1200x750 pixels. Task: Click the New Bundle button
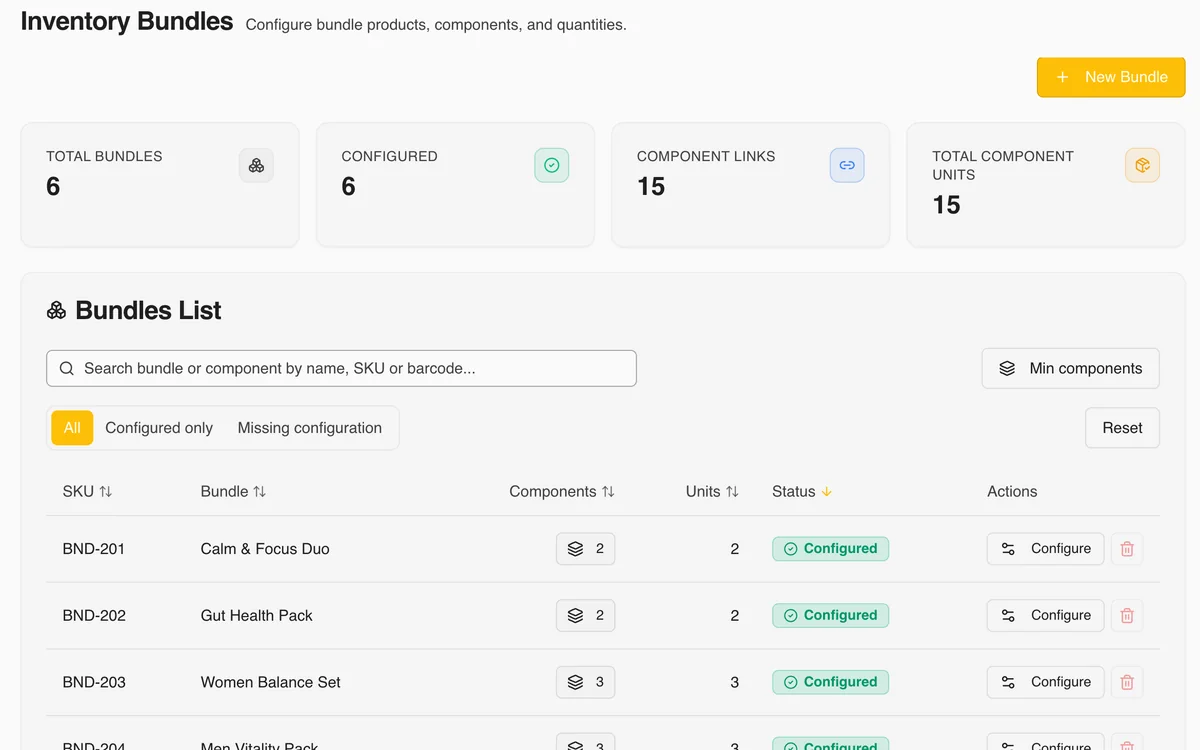(x=1111, y=77)
